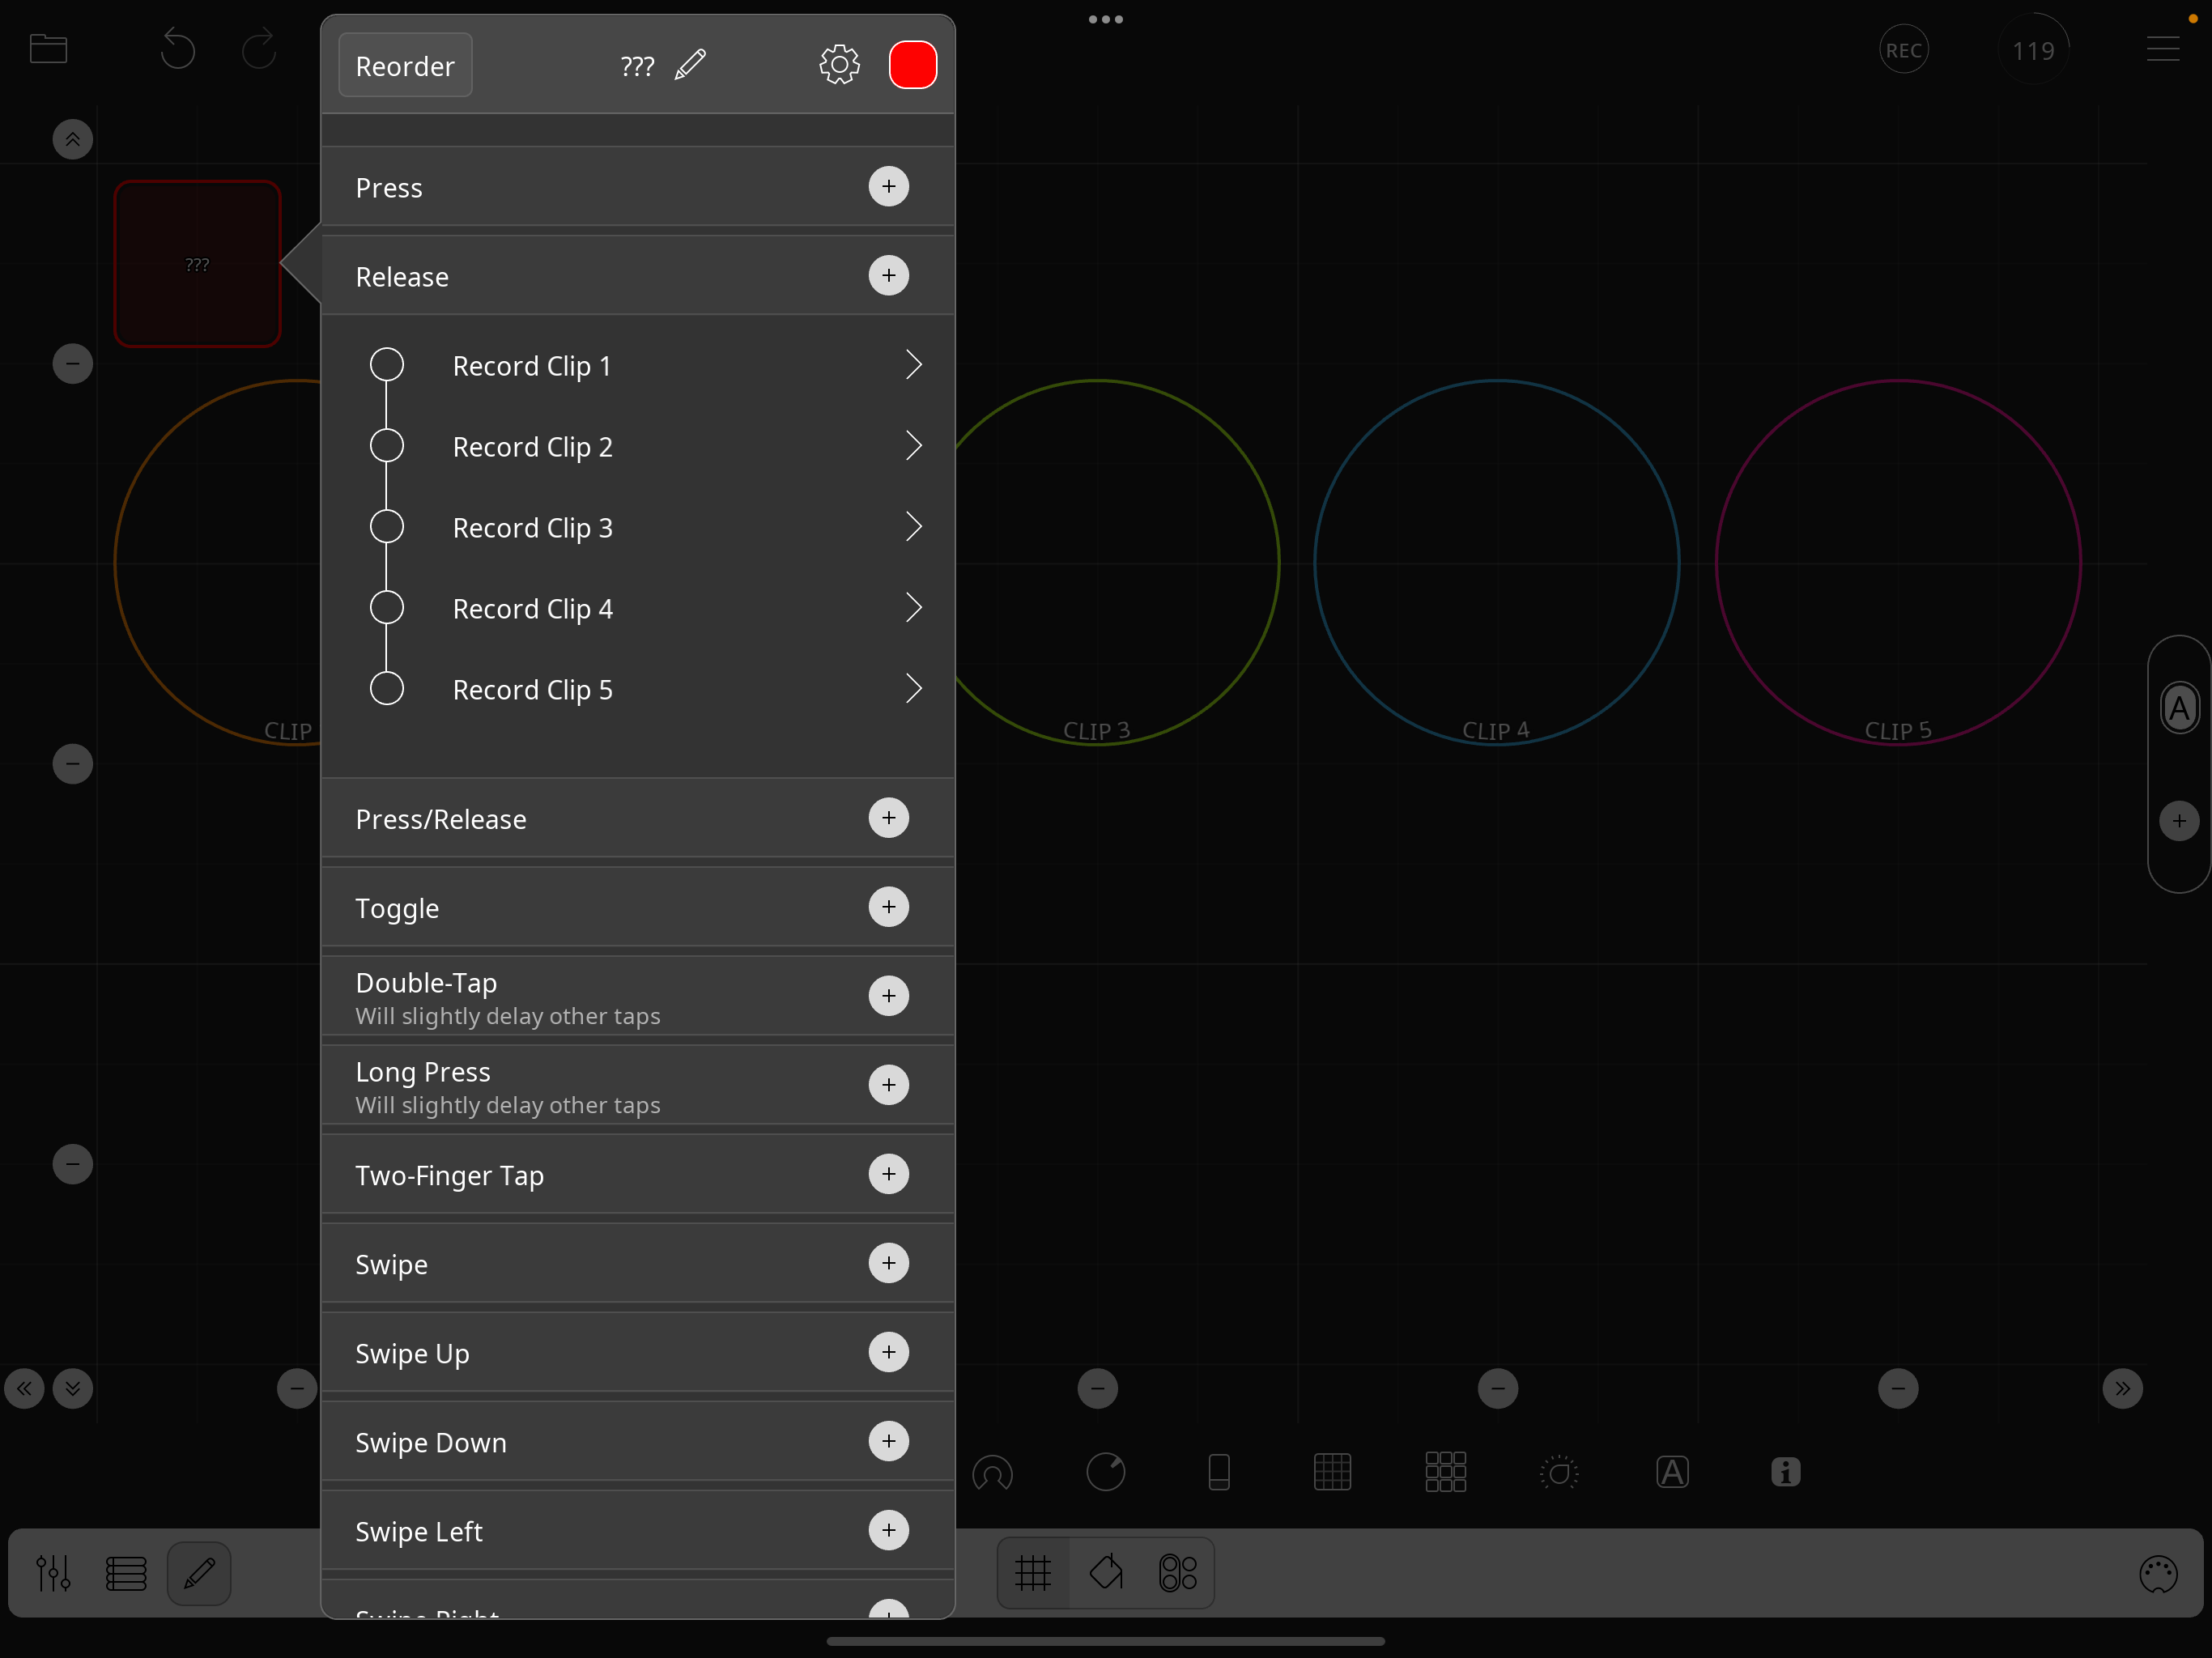Open the hamburger menu
Viewport: 2212px width, 1658px height.
click(x=2163, y=49)
